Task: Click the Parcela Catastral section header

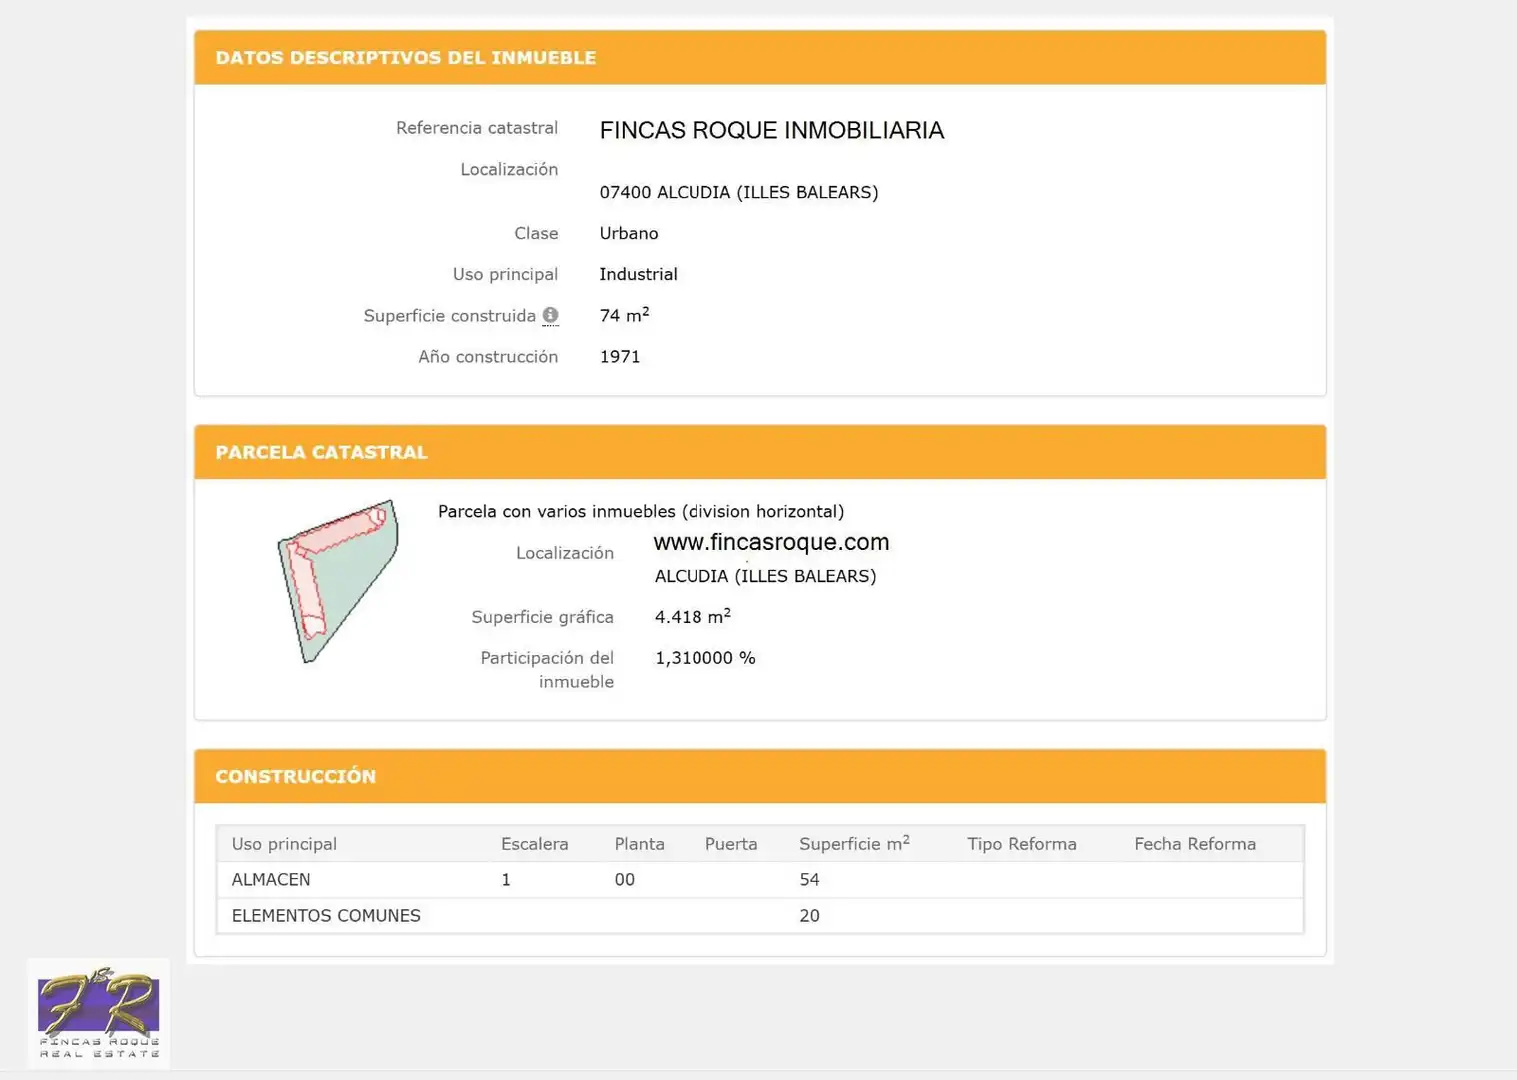Action: (760, 452)
